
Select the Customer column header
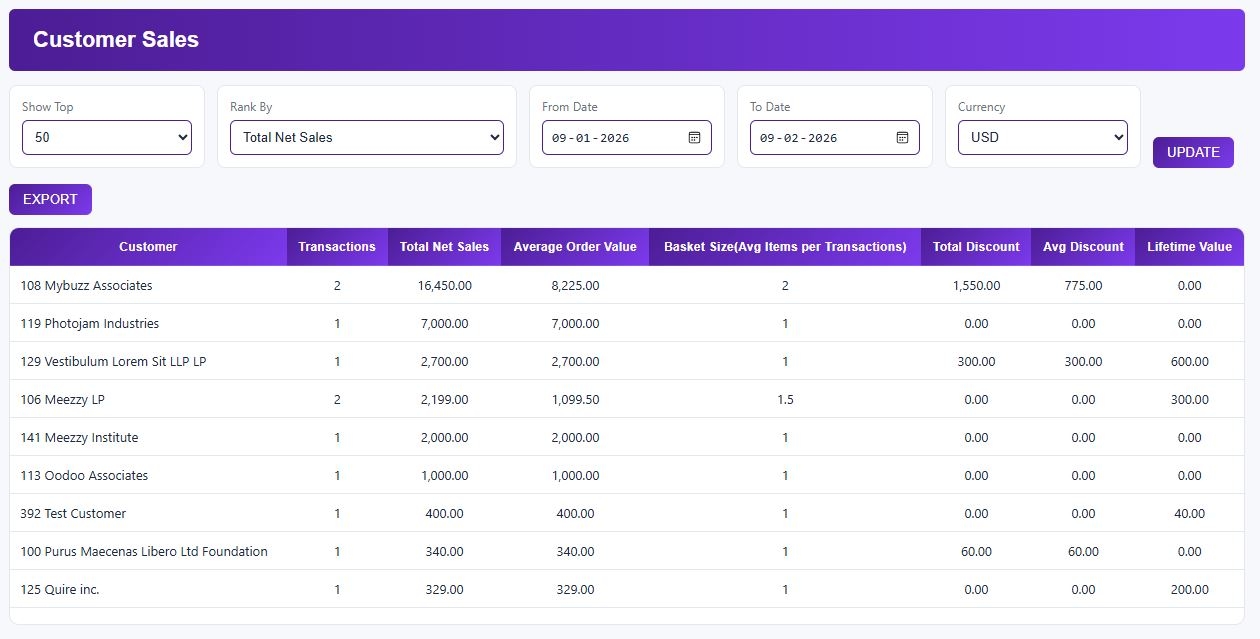148,247
